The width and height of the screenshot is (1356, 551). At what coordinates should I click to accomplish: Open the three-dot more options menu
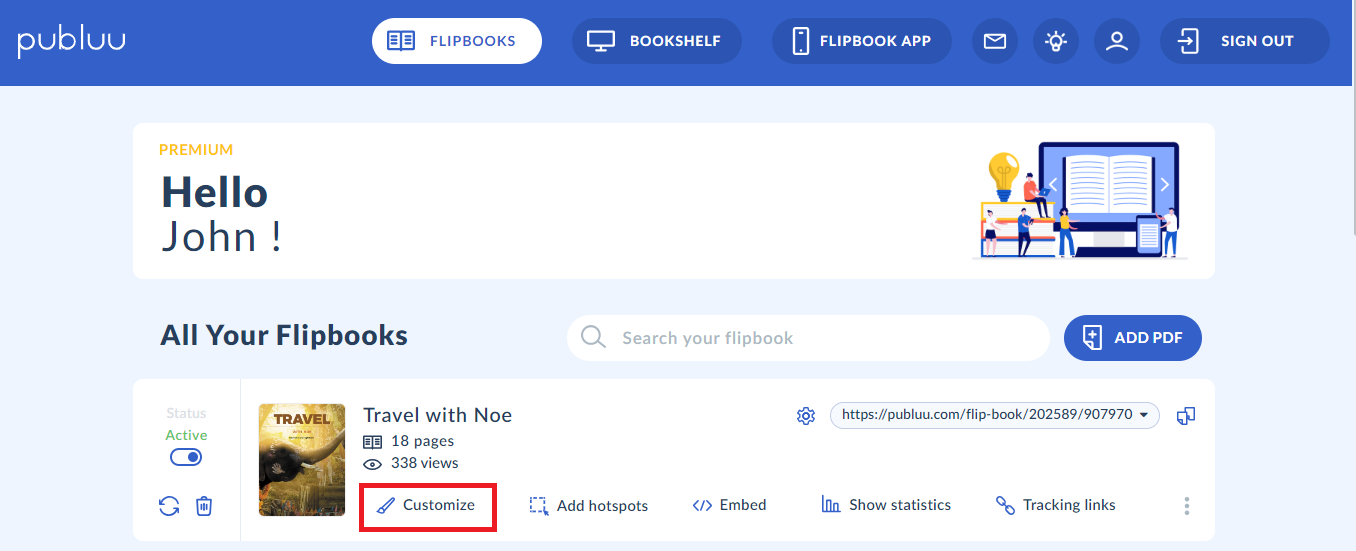[1187, 506]
